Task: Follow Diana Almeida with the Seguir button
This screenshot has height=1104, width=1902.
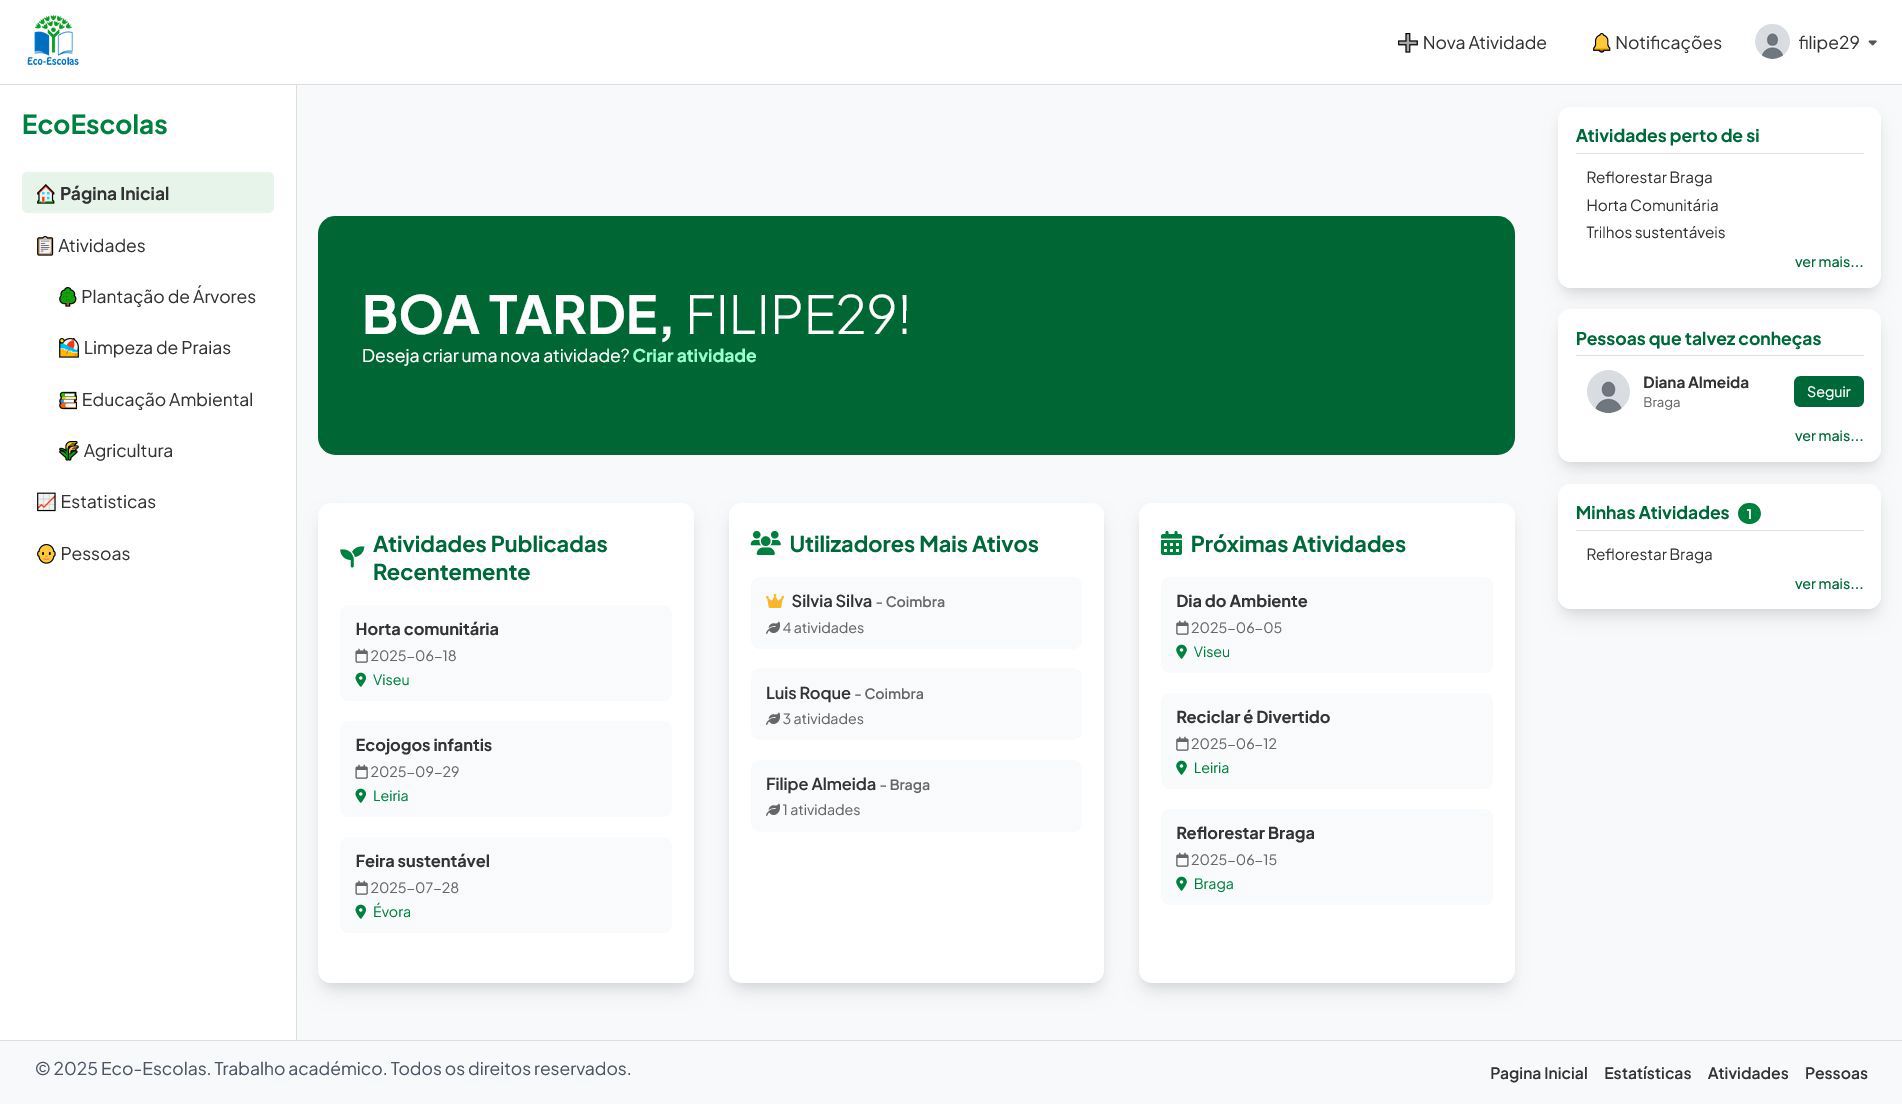Action: coord(1828,392)
